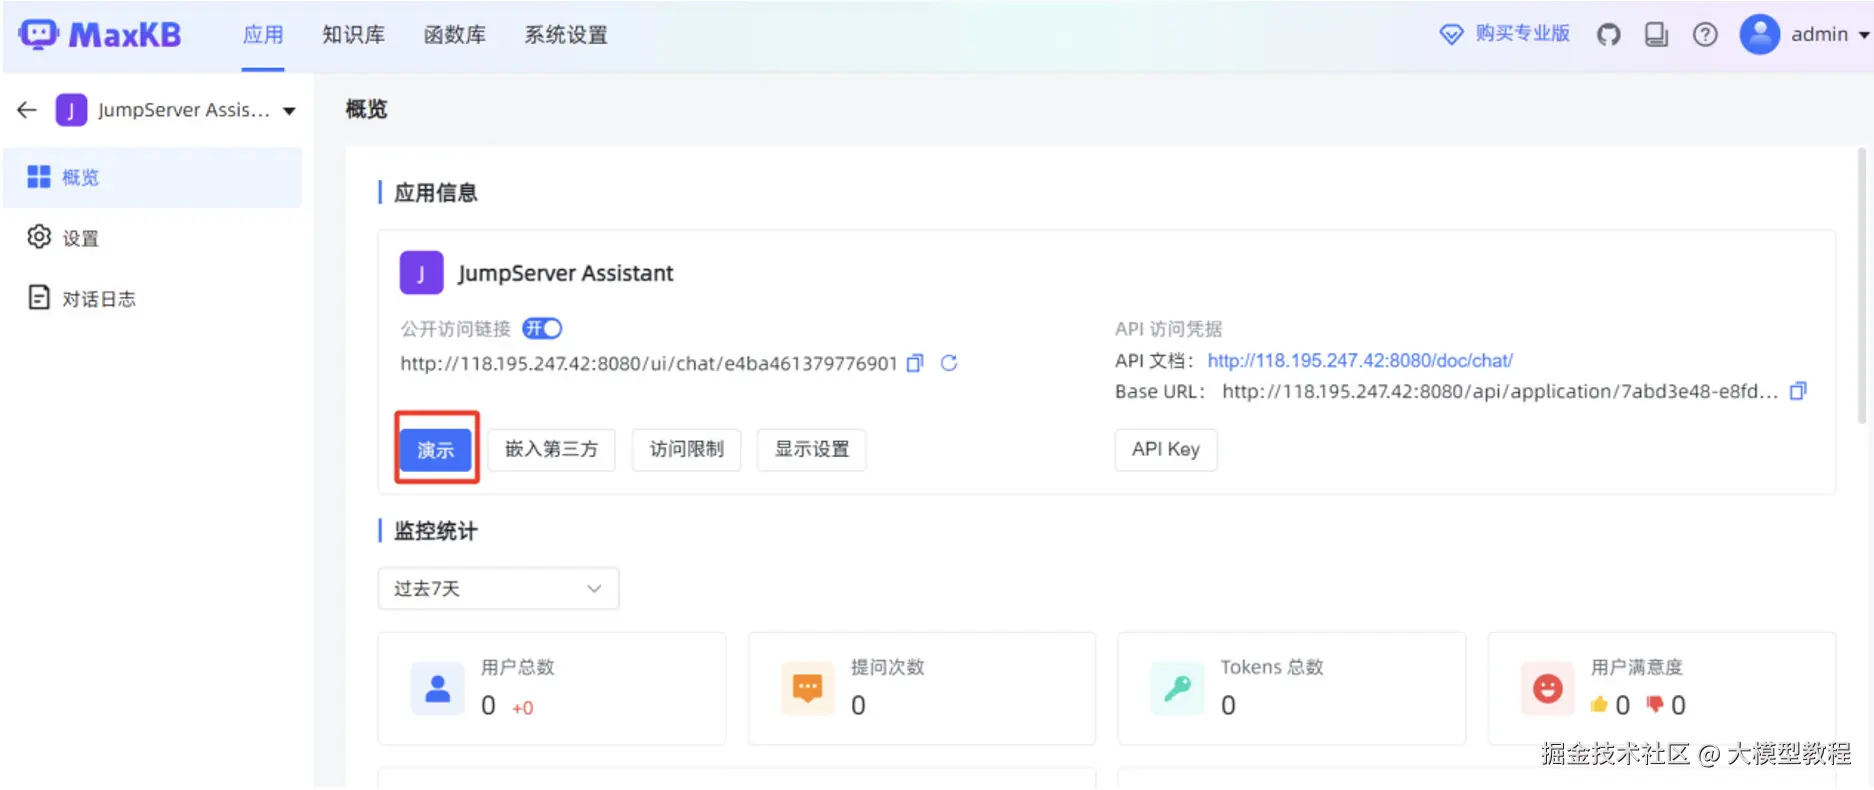Click the 演示 button

tap(436, 450)
